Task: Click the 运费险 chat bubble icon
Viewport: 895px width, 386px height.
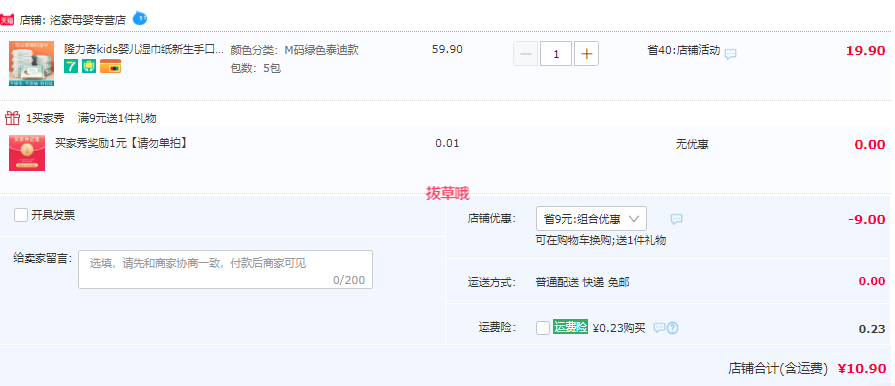Action: coord(659,328)
